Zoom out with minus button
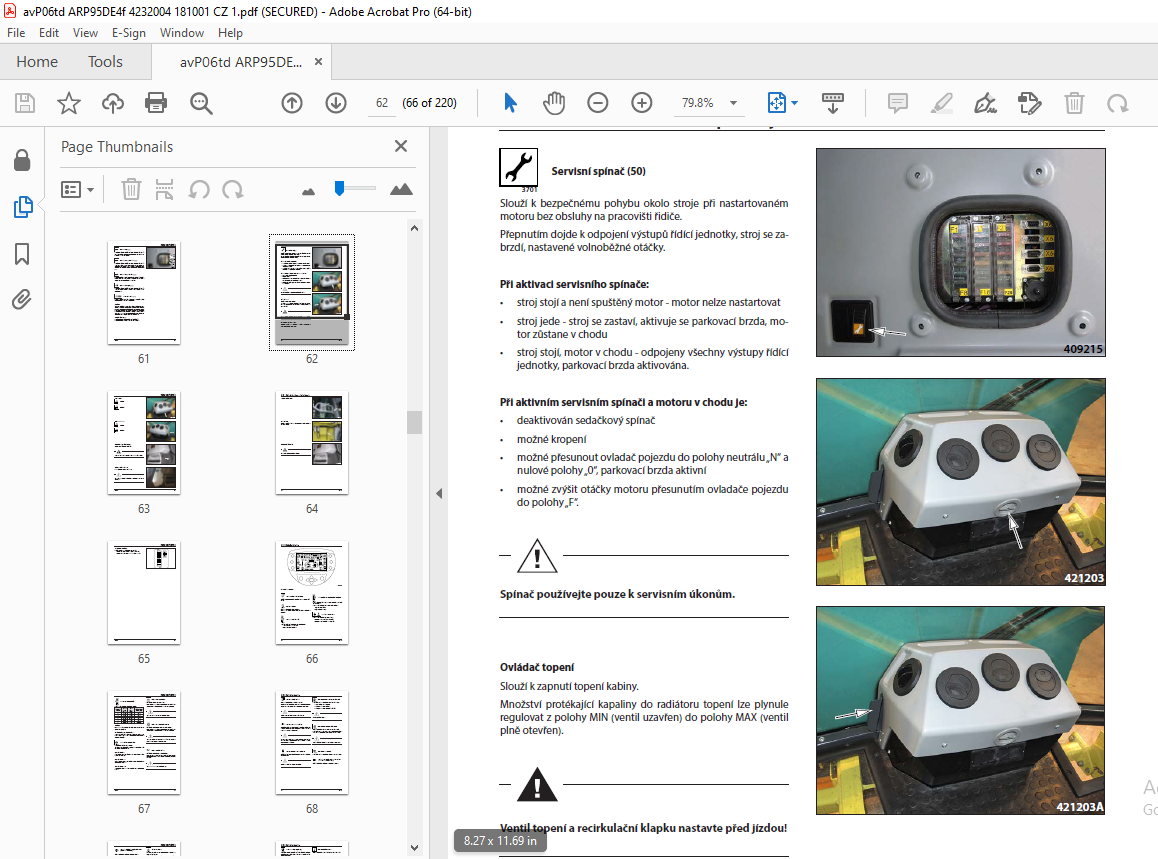Image resolution: width=1158 pixels, height=859 pixels. 597,103
